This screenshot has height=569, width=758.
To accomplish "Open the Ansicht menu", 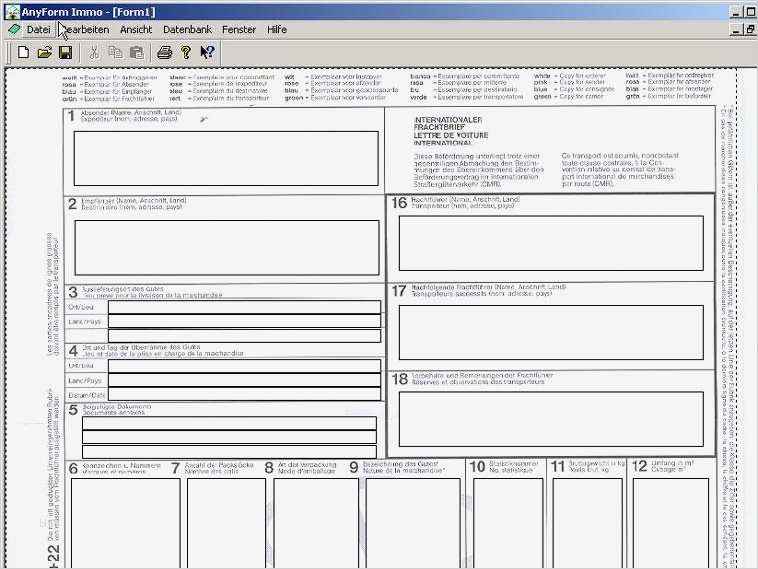I will tap(136, 29).
